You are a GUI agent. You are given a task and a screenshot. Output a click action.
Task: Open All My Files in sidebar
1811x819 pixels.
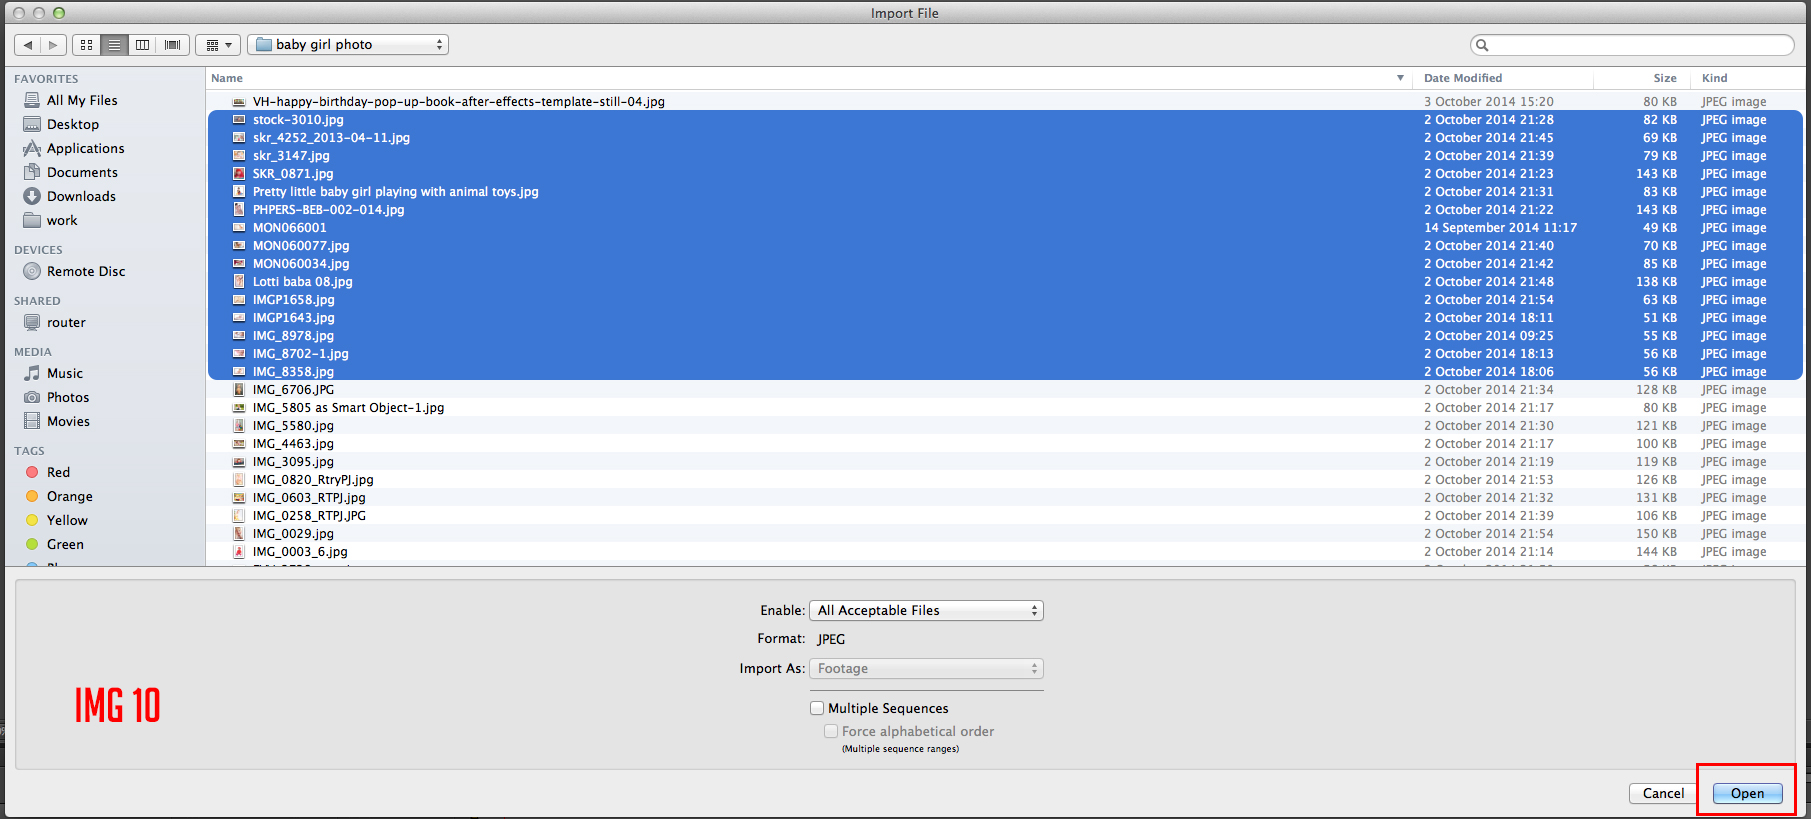pyautogui.click(x=82, y=100)
